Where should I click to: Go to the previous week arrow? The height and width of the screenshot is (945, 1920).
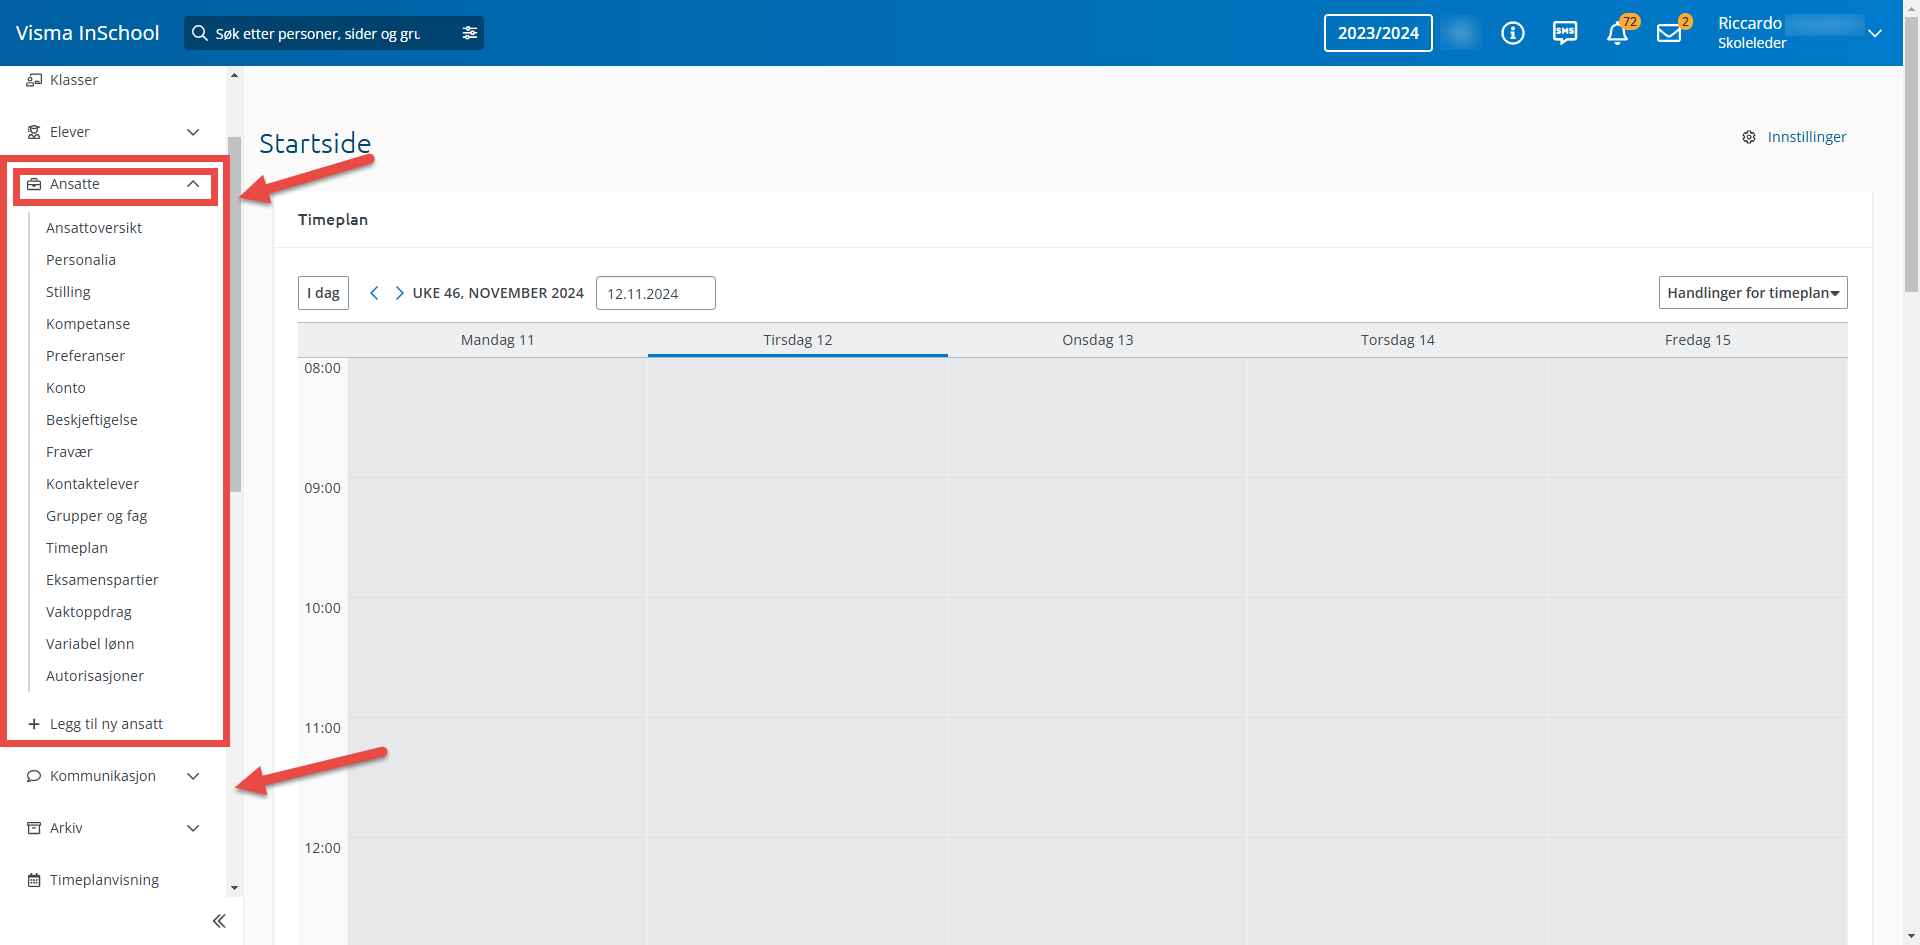tap(374, 293)
